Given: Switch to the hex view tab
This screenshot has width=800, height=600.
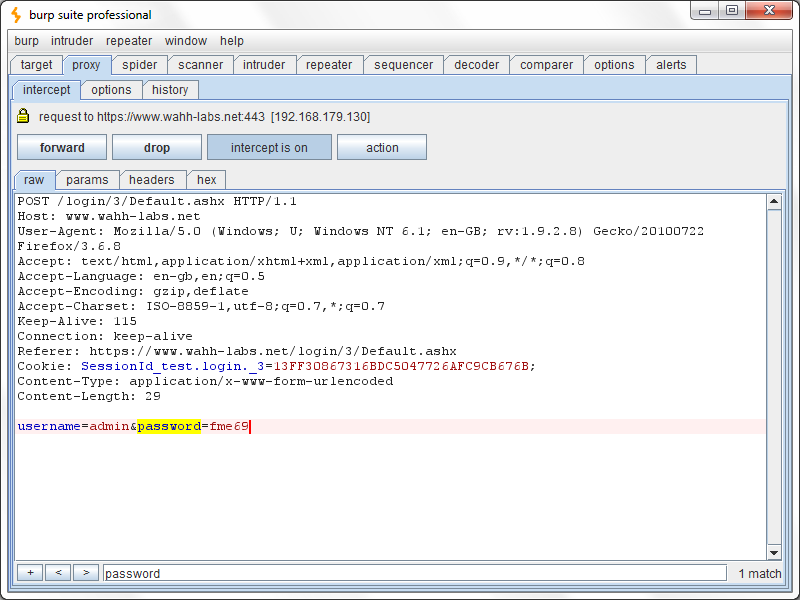Looking at the screenshot, I should [207, 180].
